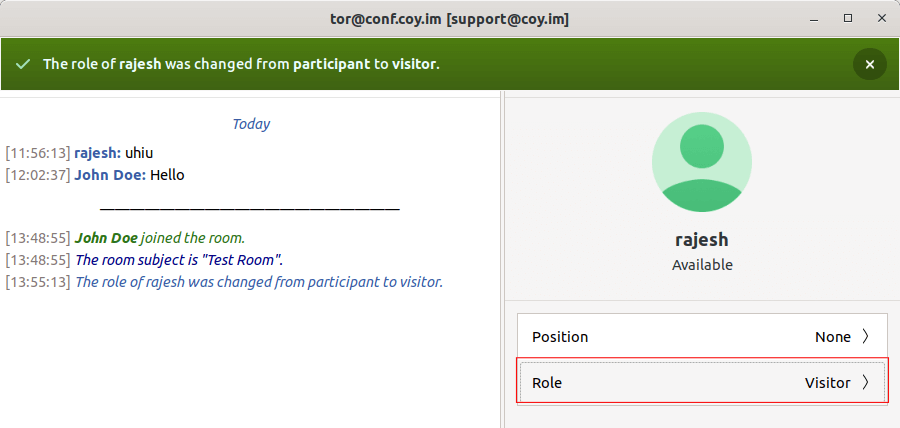This screenshot has height=428, width=900.
Task: Click John Doe nickname in the Hello message
Action: 110,175
